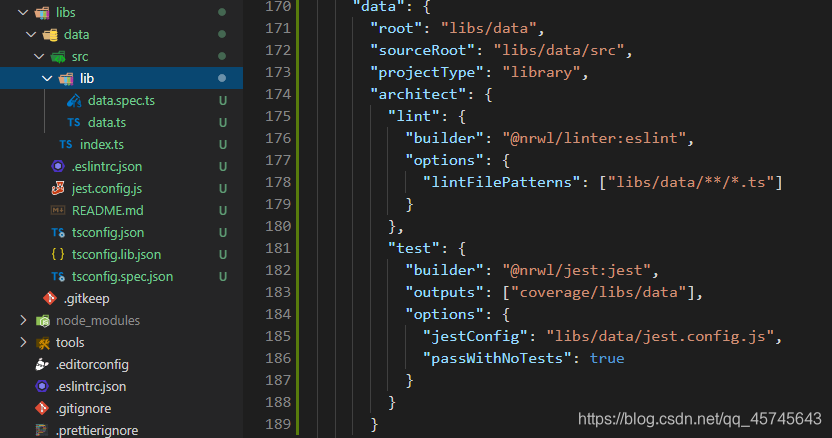Screen dimensions: 832x438
Task: Open index.ts file
Action: (101, 144)
